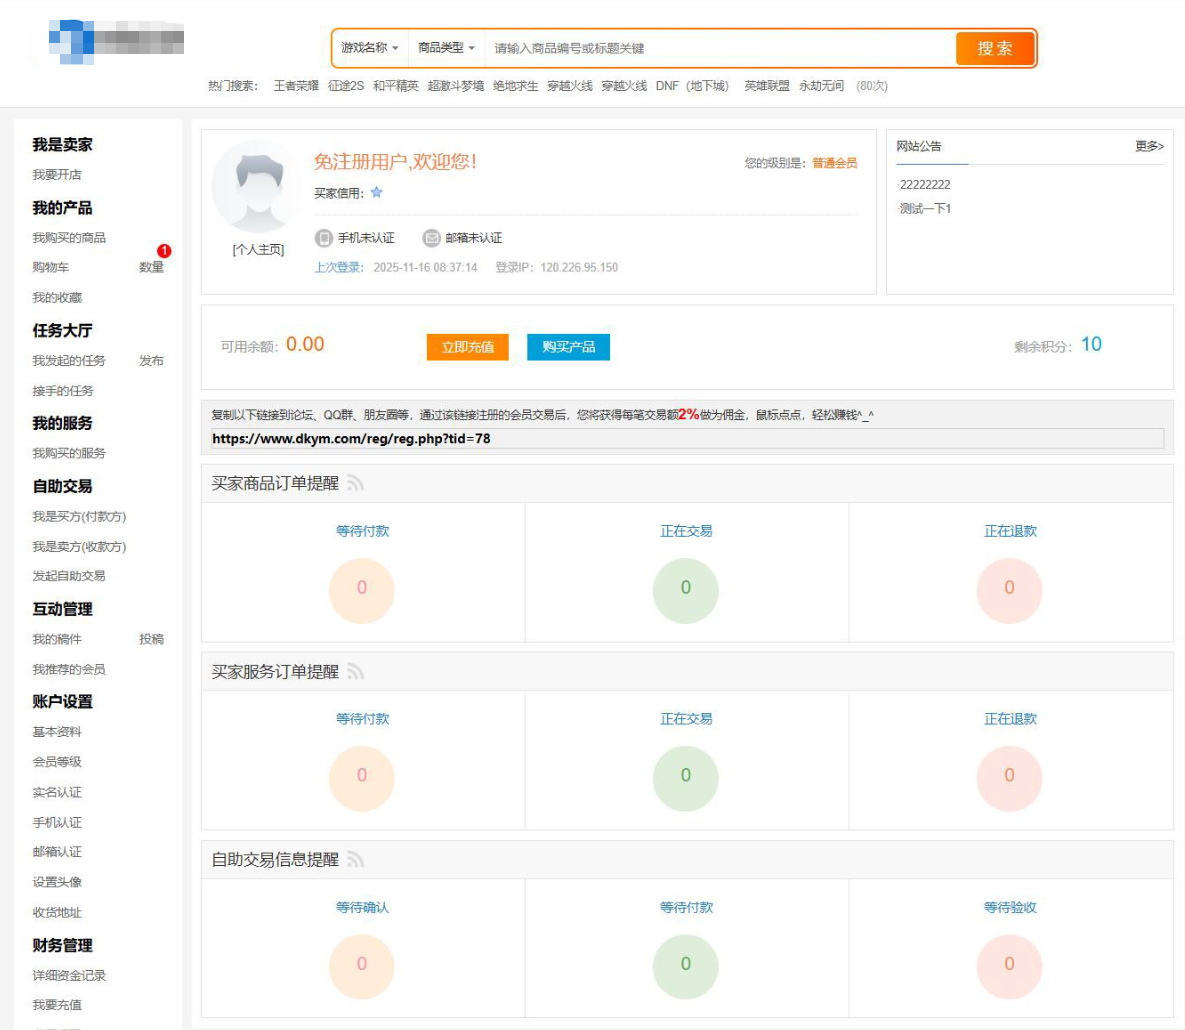Click the default avatar profile picture
The width and height of the screenshot is (1185, 1030).
(x=253, y=195)
